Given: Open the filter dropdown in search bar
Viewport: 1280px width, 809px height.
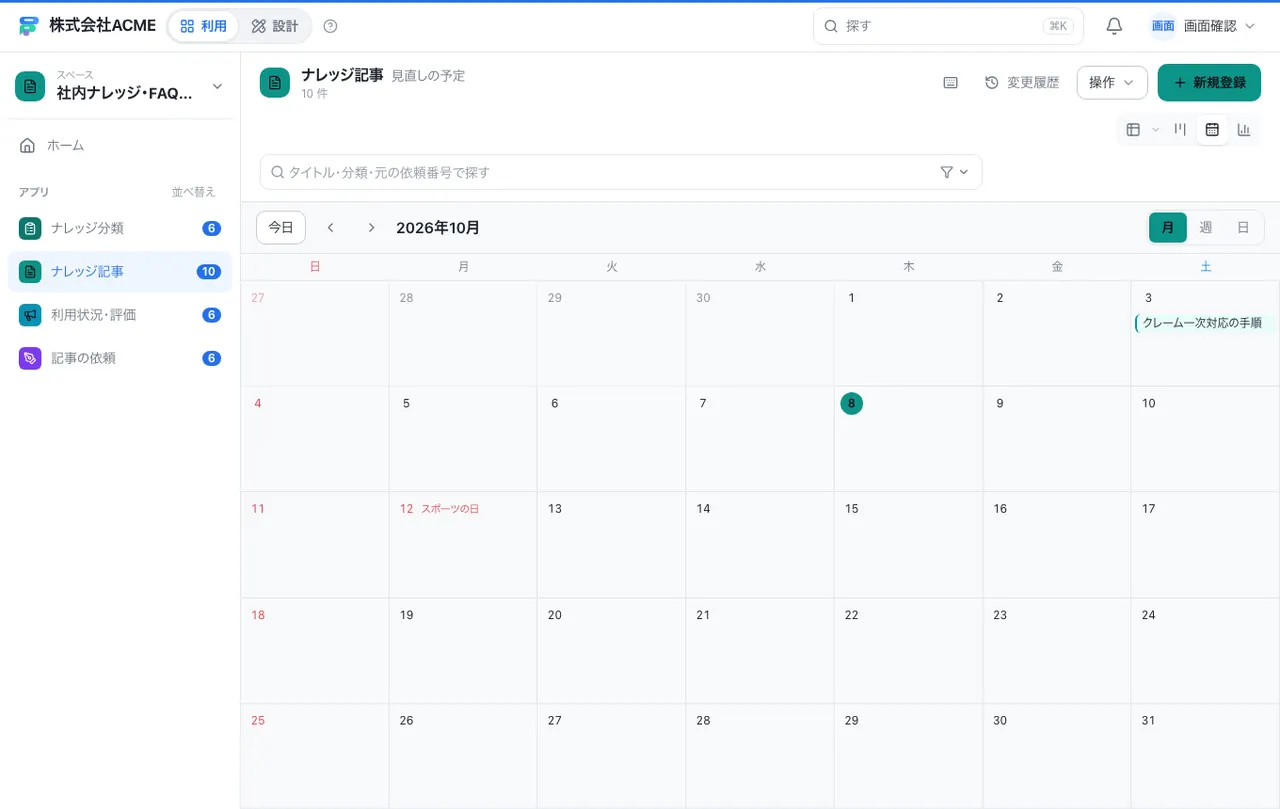Looking at the screenshot, I should tap(955, 172).
